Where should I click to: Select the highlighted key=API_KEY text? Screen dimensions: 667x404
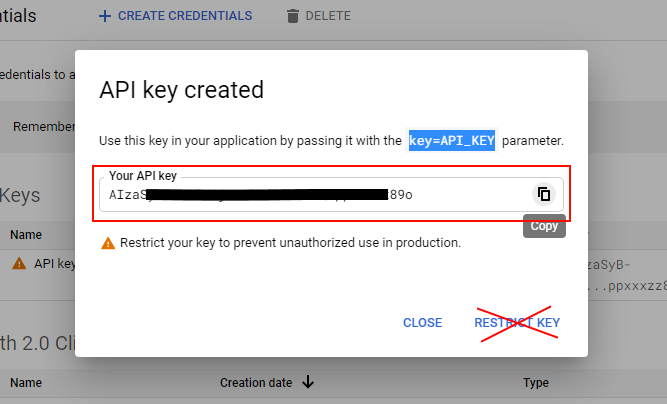tap(451, 140)
